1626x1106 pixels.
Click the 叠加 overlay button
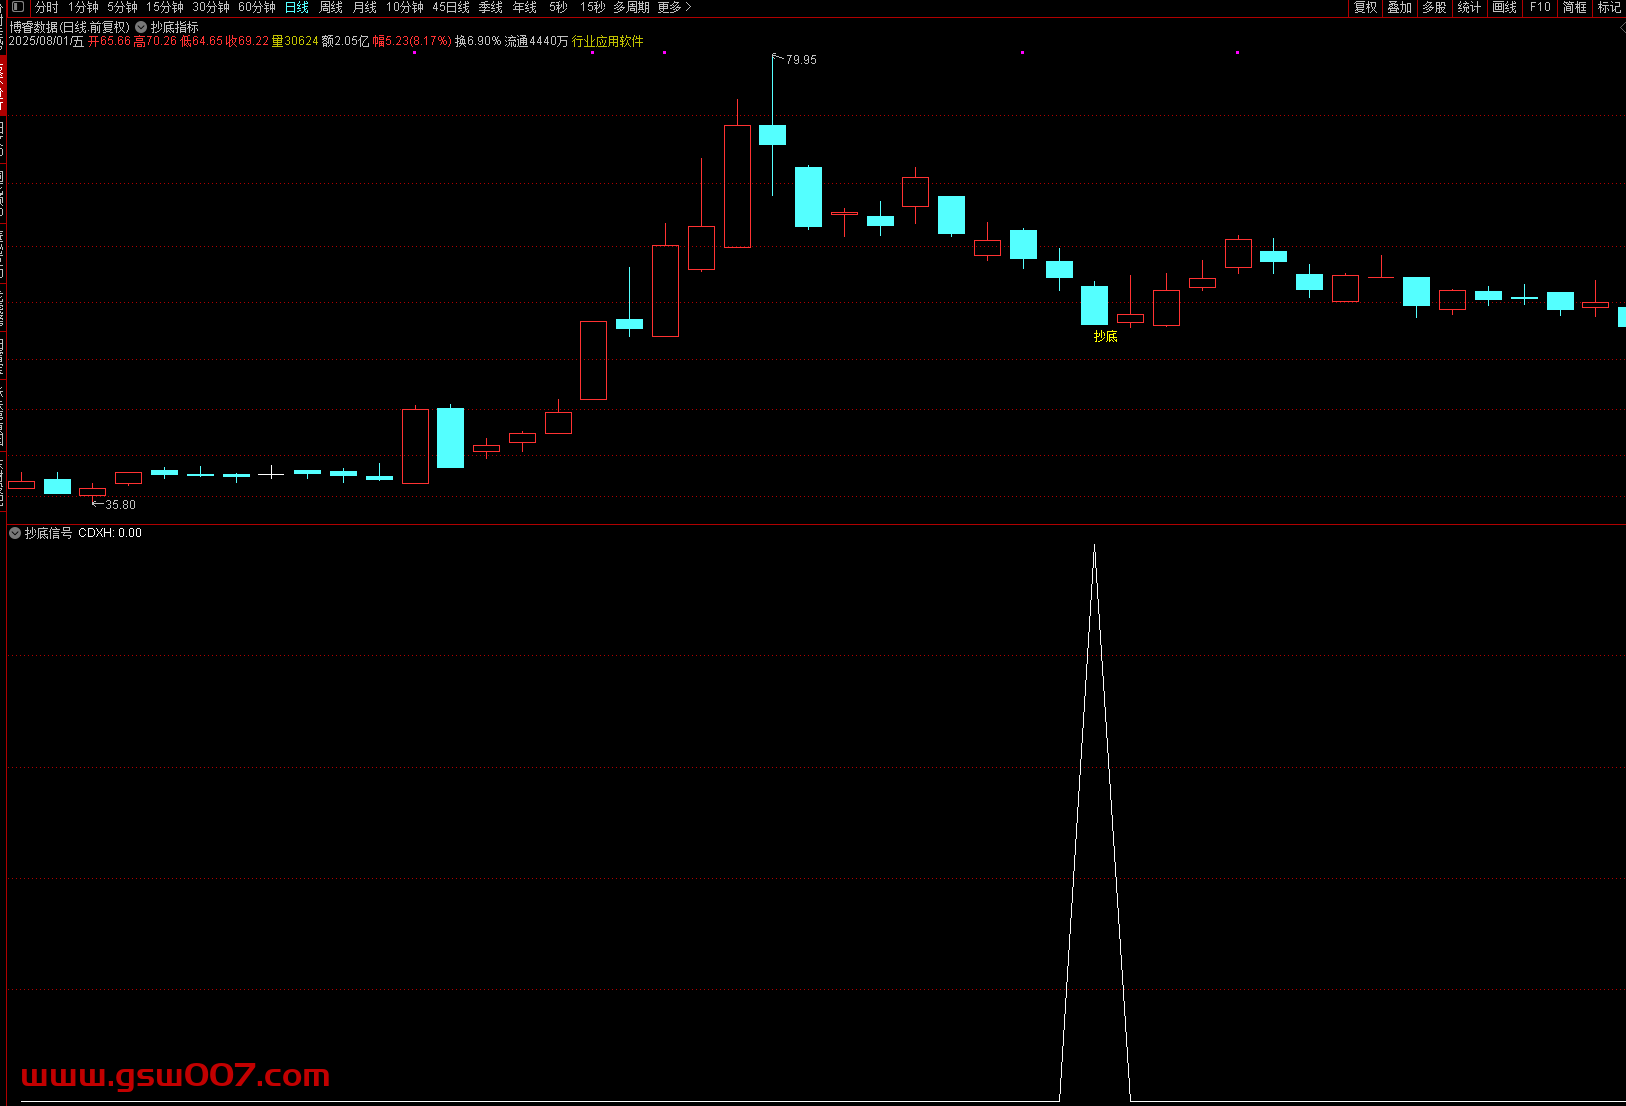pos(1400,7)
